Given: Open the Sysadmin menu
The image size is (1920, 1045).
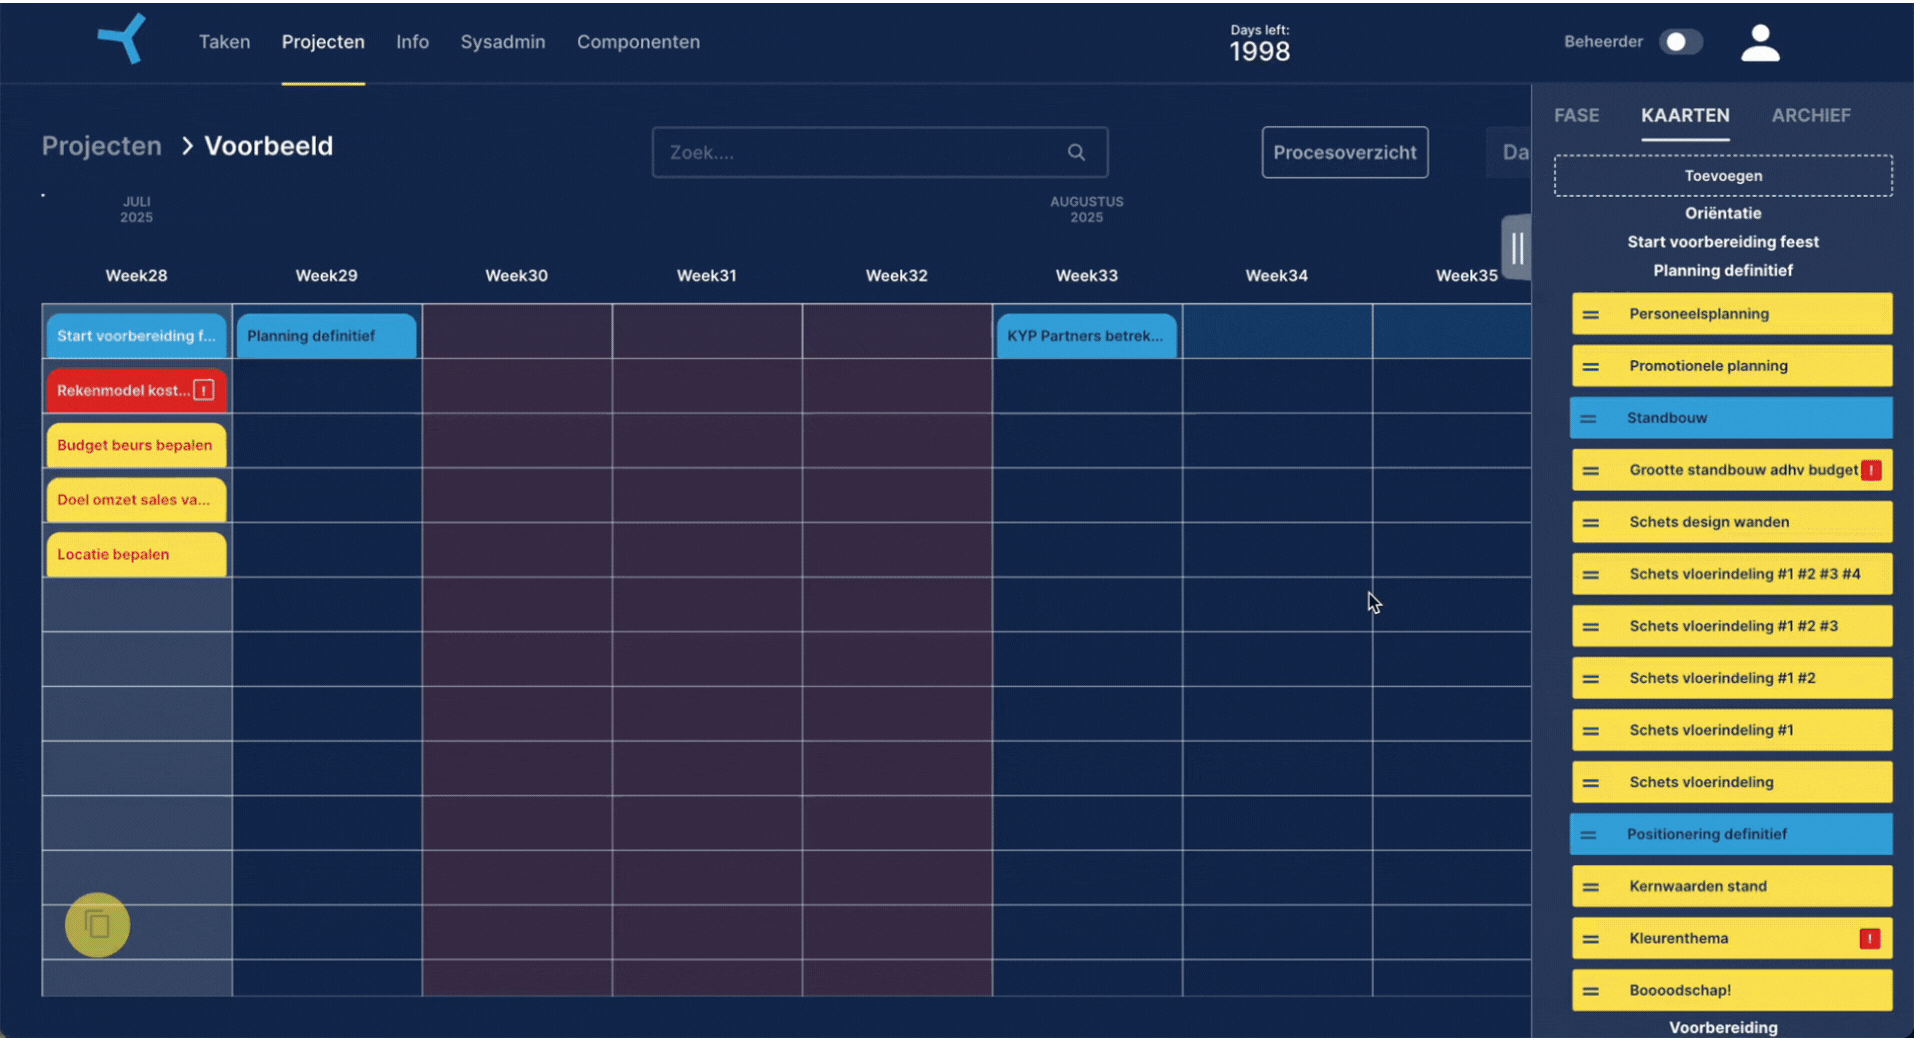Looking at the screenshot, I should pyautogui.click(x=502, y=42).
